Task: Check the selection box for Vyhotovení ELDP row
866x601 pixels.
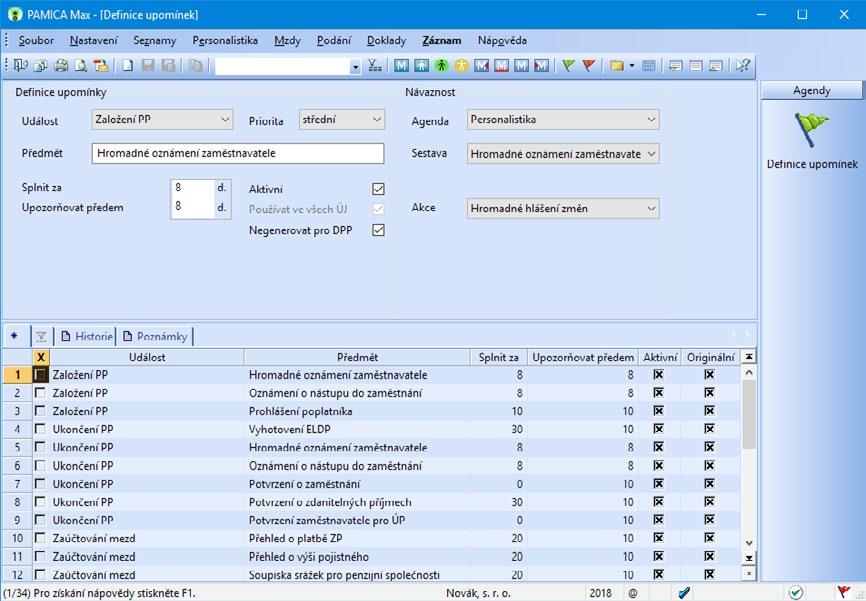Action: (x=40, y=429)
